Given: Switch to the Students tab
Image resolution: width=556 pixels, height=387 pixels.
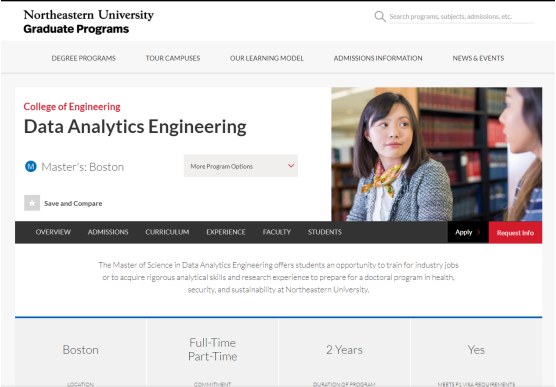Looking at the screenshot, I should point(325,232).
